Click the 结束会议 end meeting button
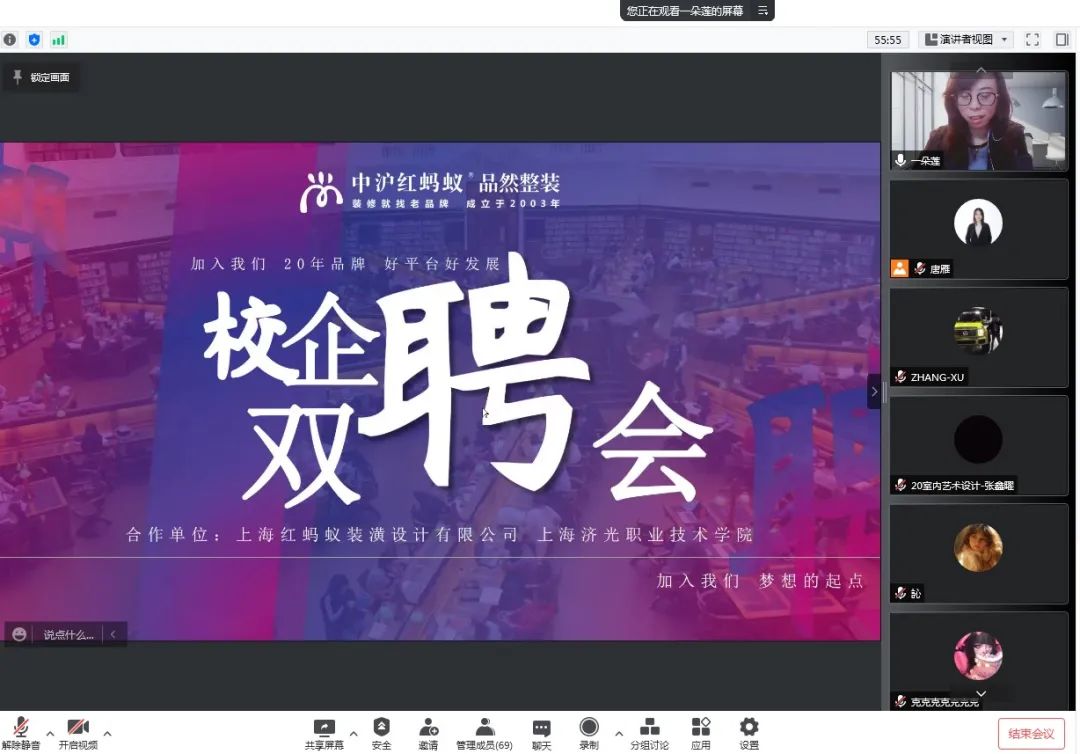Viewport: 1080px width, 754px height. [x=1031, y=733]
